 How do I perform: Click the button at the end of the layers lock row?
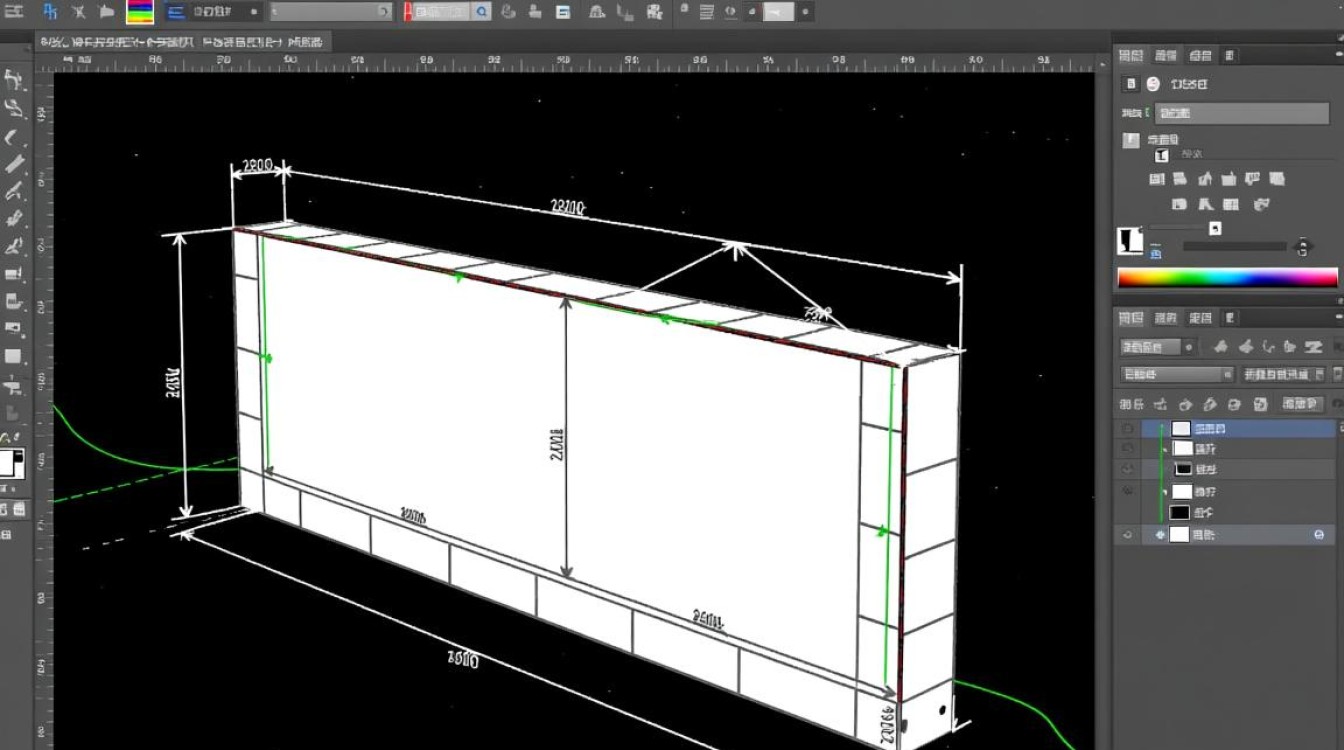(x=1302, y=404)
